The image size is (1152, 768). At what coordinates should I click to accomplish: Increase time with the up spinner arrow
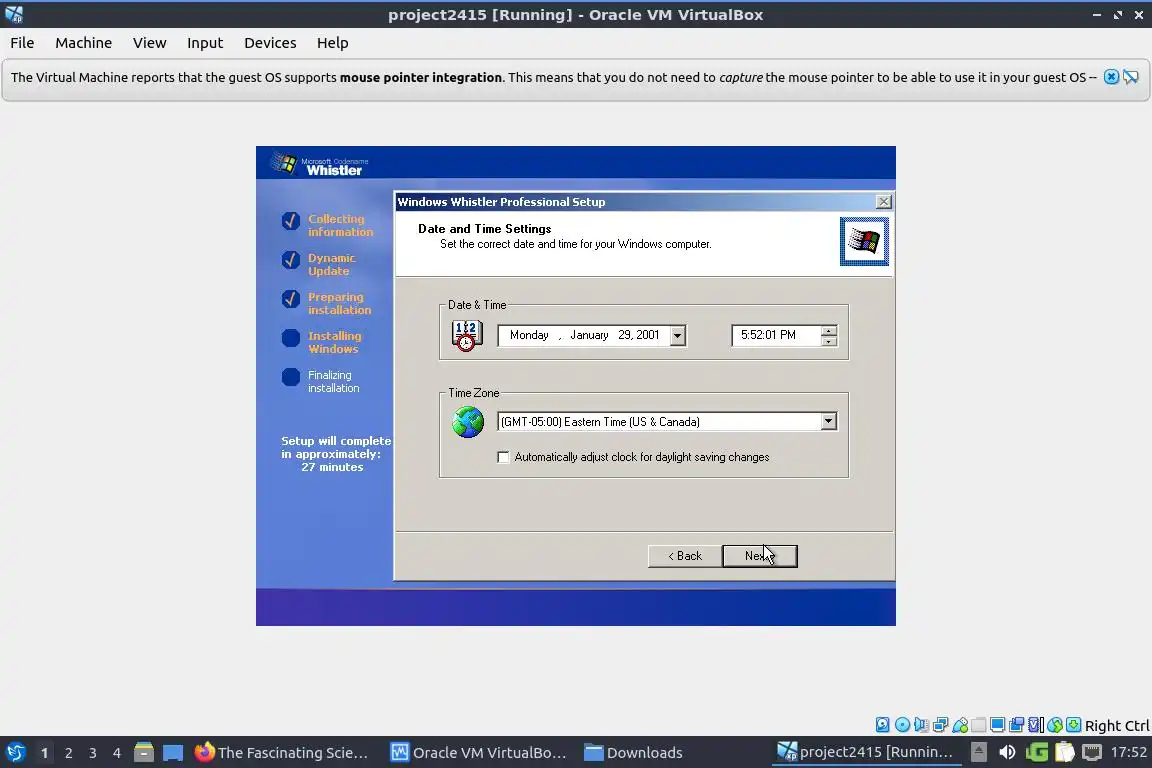click(x=829, y=331)
